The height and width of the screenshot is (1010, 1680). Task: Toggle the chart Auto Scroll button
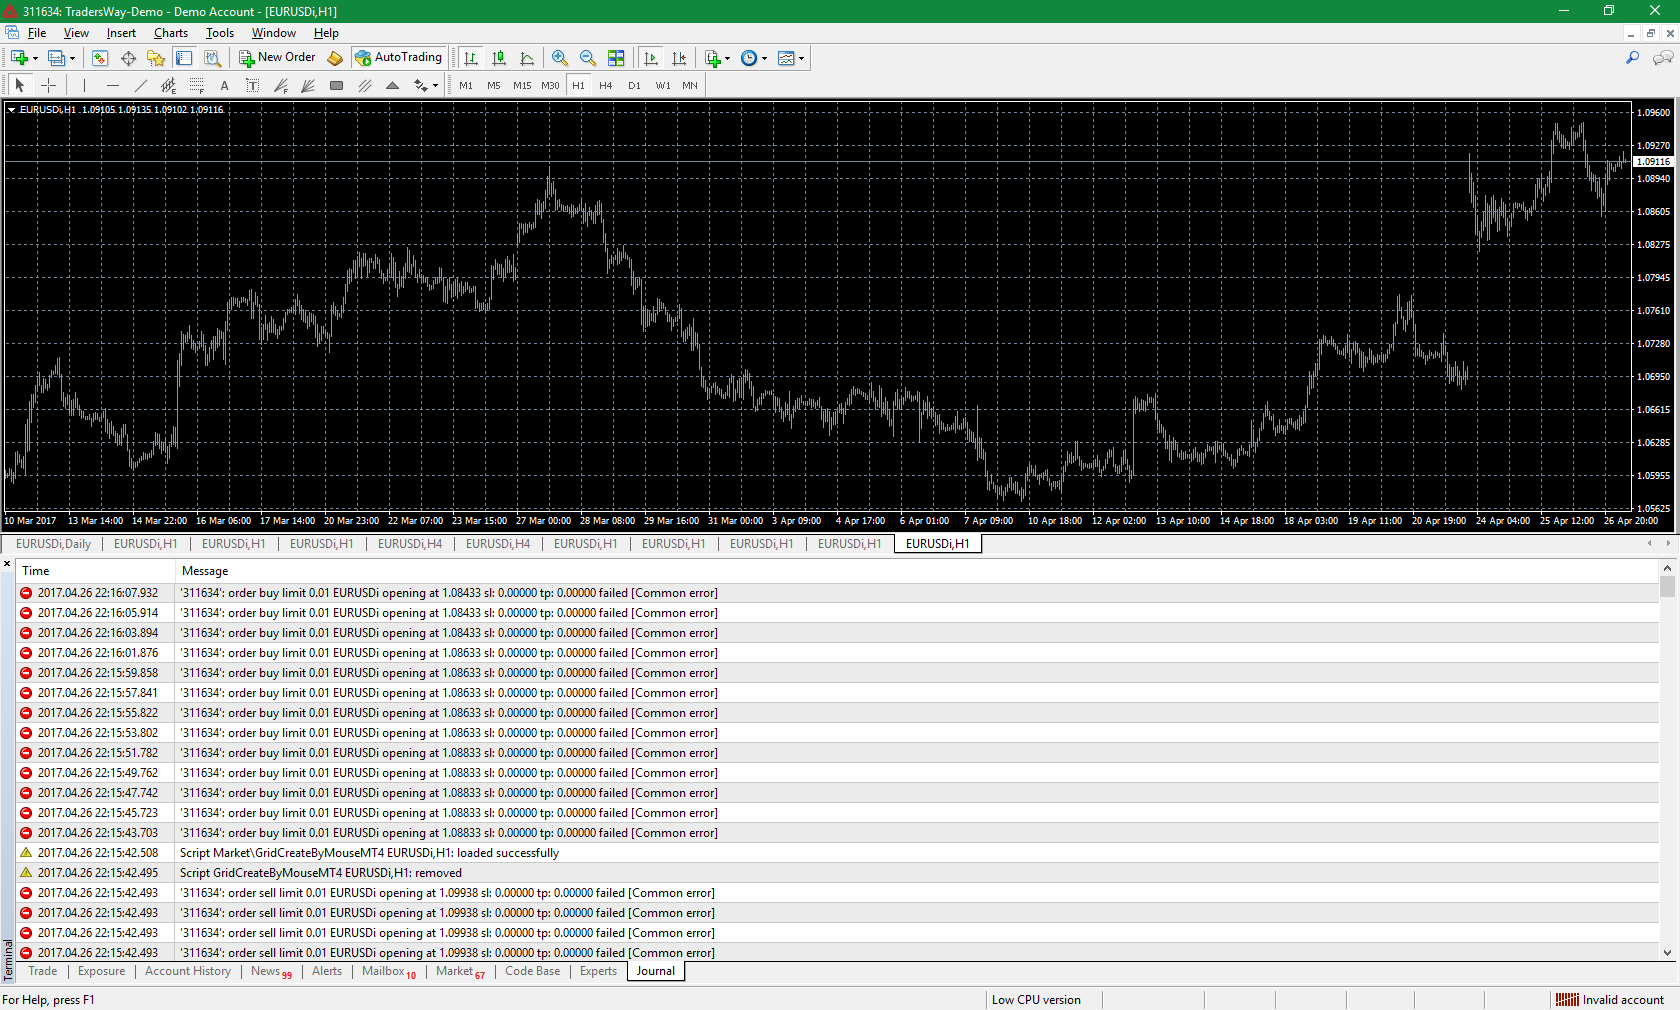coord(651,58)
